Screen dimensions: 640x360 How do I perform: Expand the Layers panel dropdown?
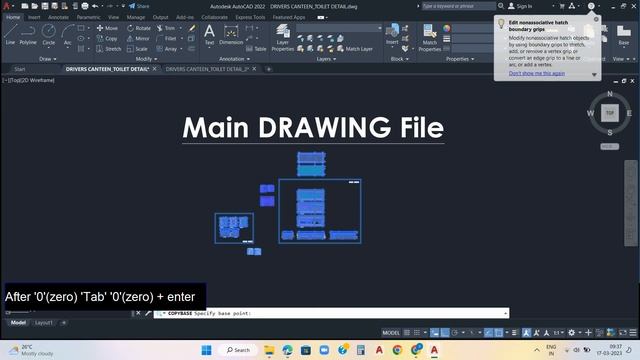tap(326, 59)
